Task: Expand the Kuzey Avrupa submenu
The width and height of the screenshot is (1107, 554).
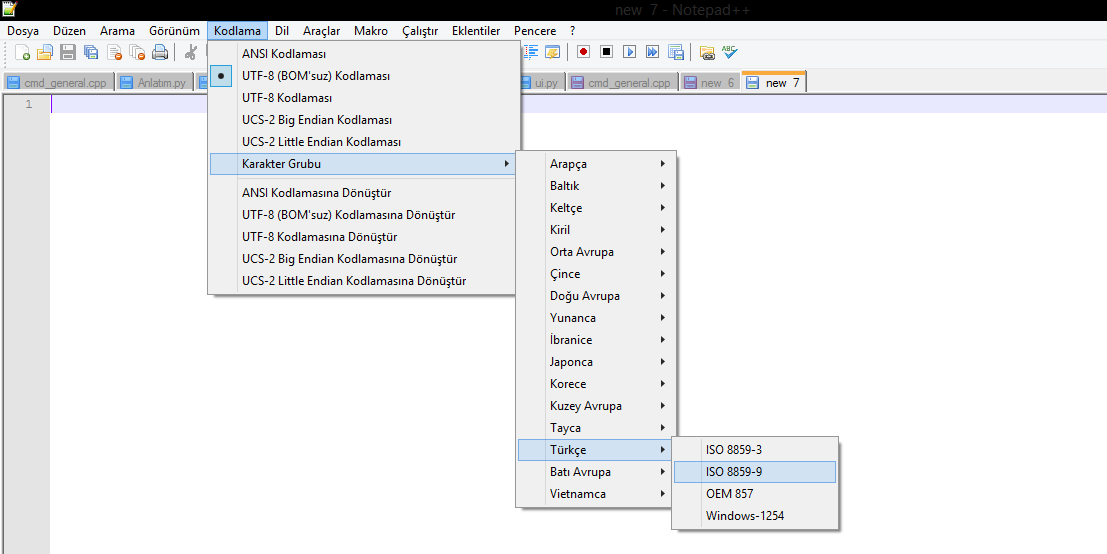Action: coord(596,406)
